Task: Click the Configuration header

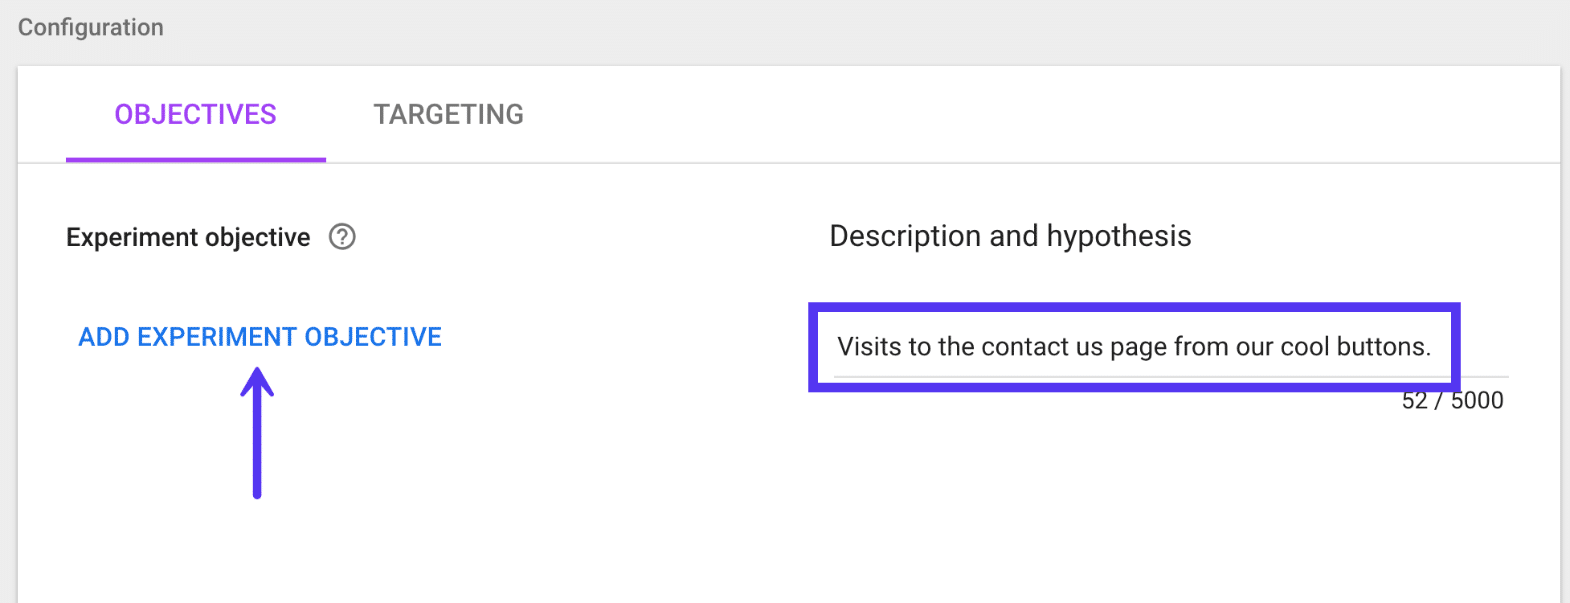Action: (90, 27)
